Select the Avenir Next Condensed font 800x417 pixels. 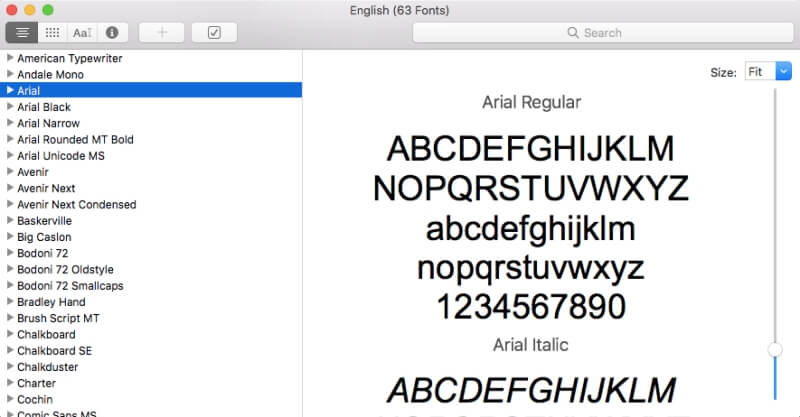click(77, 205)
